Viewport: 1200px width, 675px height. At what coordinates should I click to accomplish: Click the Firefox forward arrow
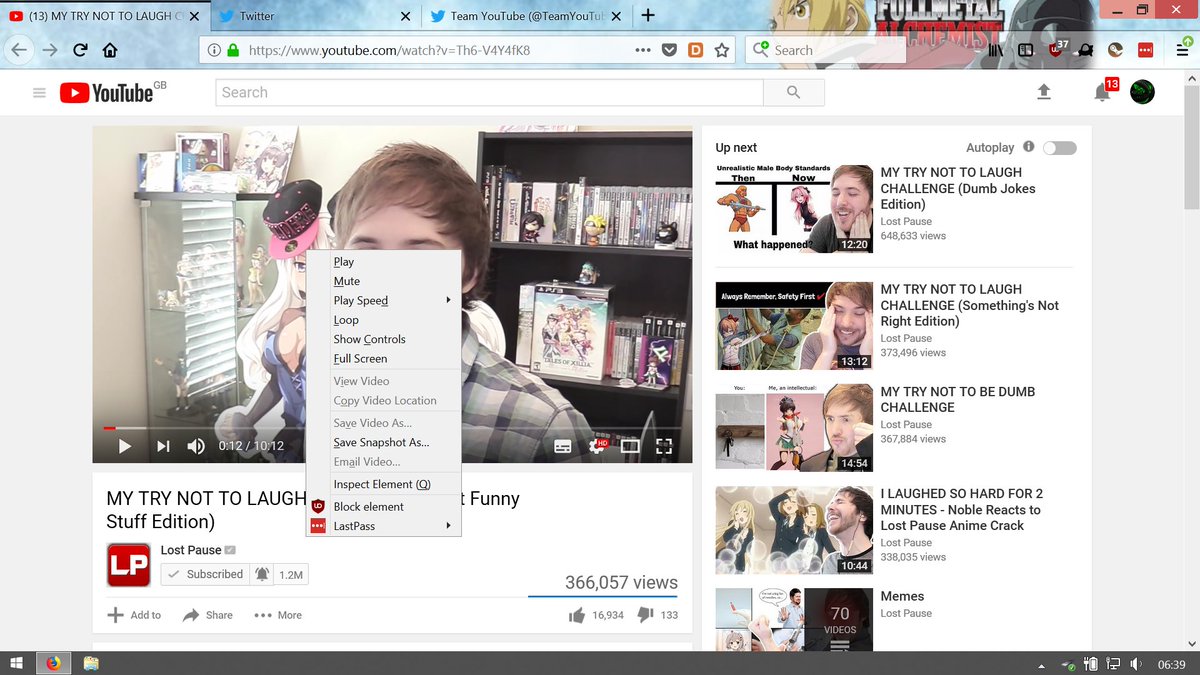pos(50,50)
